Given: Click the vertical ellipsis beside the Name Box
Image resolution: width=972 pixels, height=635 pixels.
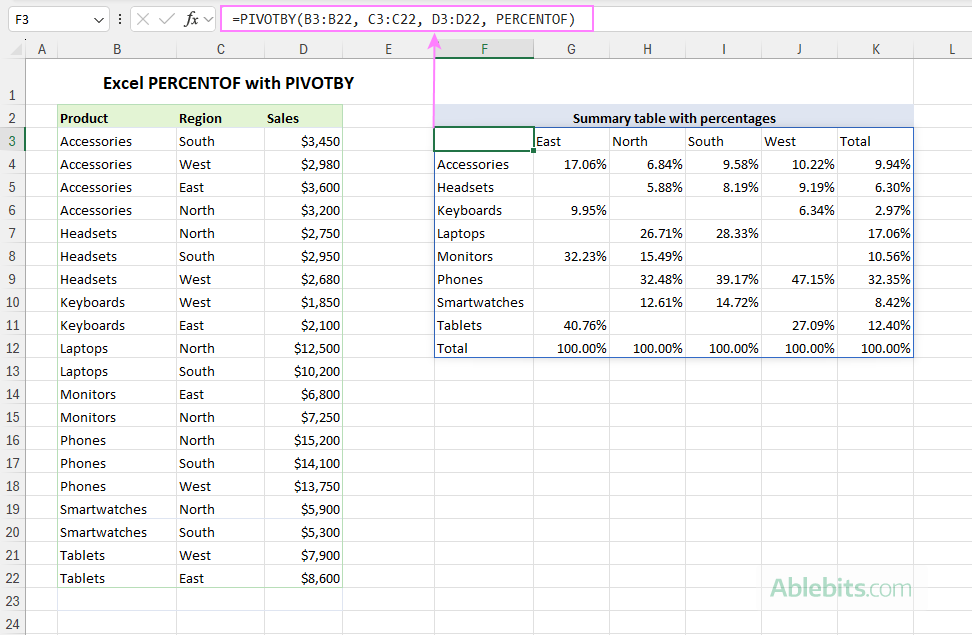Looking at the screenshot, I should pyautogui.click(x=120, y=19).
